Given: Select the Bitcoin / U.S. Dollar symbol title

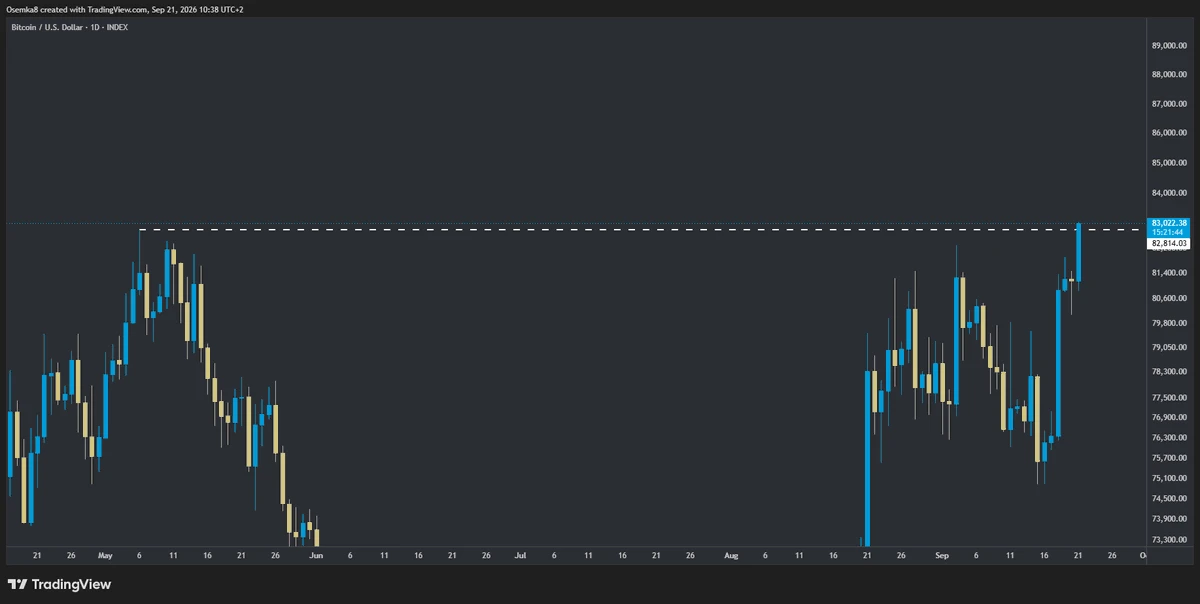Looking at the screenshot, I should pyautogui.click(x=47, y=27).
